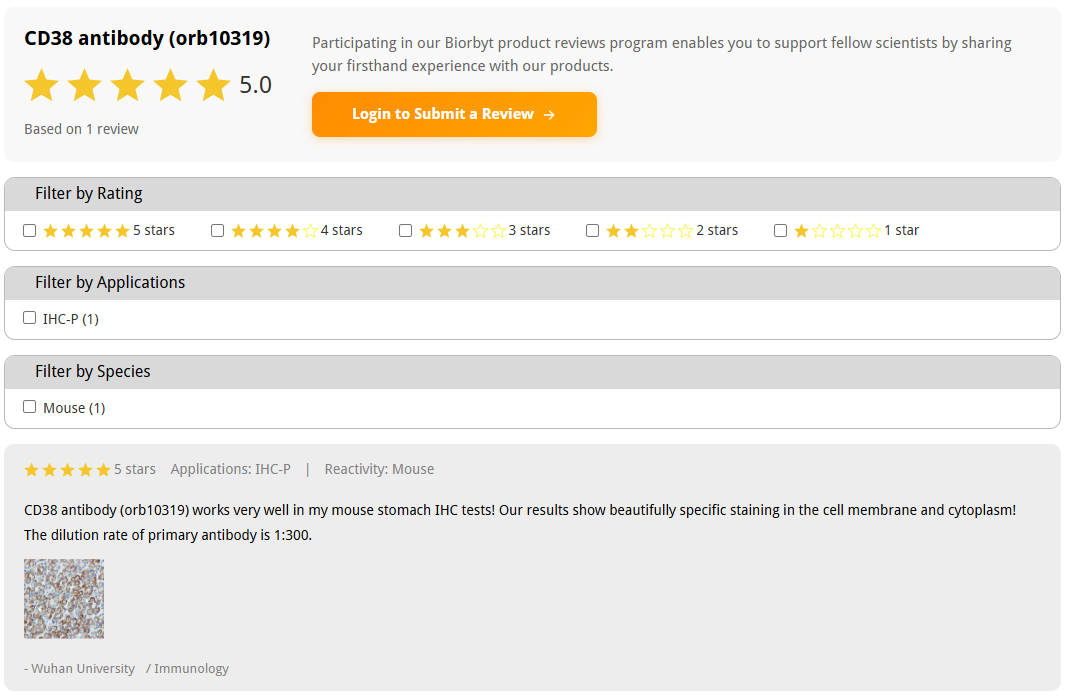Viewport: 1065px width, 696px height.
Task: Open the IHC stained tissue review thumbnail
Action: pos(64,599)
